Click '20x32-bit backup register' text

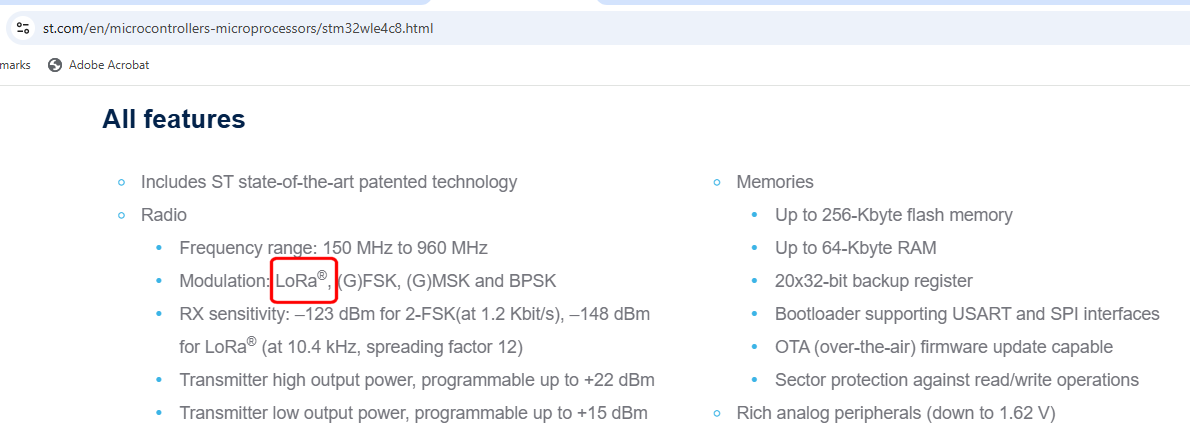873,281
